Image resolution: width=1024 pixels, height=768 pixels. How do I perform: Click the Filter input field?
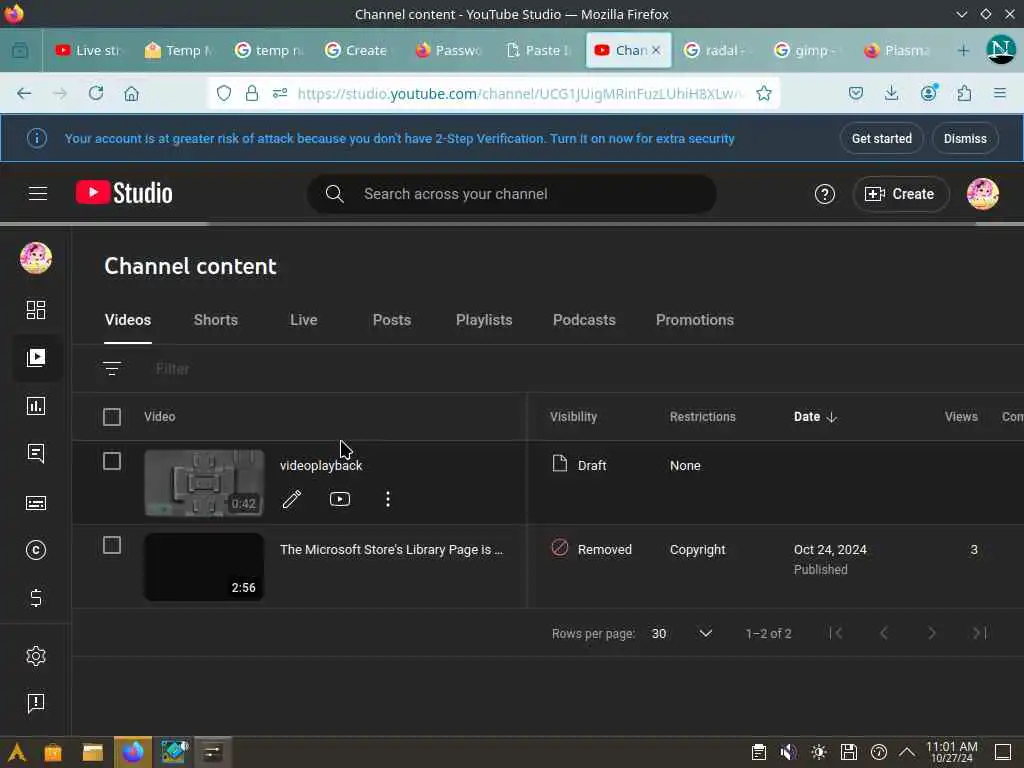[172, 369]
